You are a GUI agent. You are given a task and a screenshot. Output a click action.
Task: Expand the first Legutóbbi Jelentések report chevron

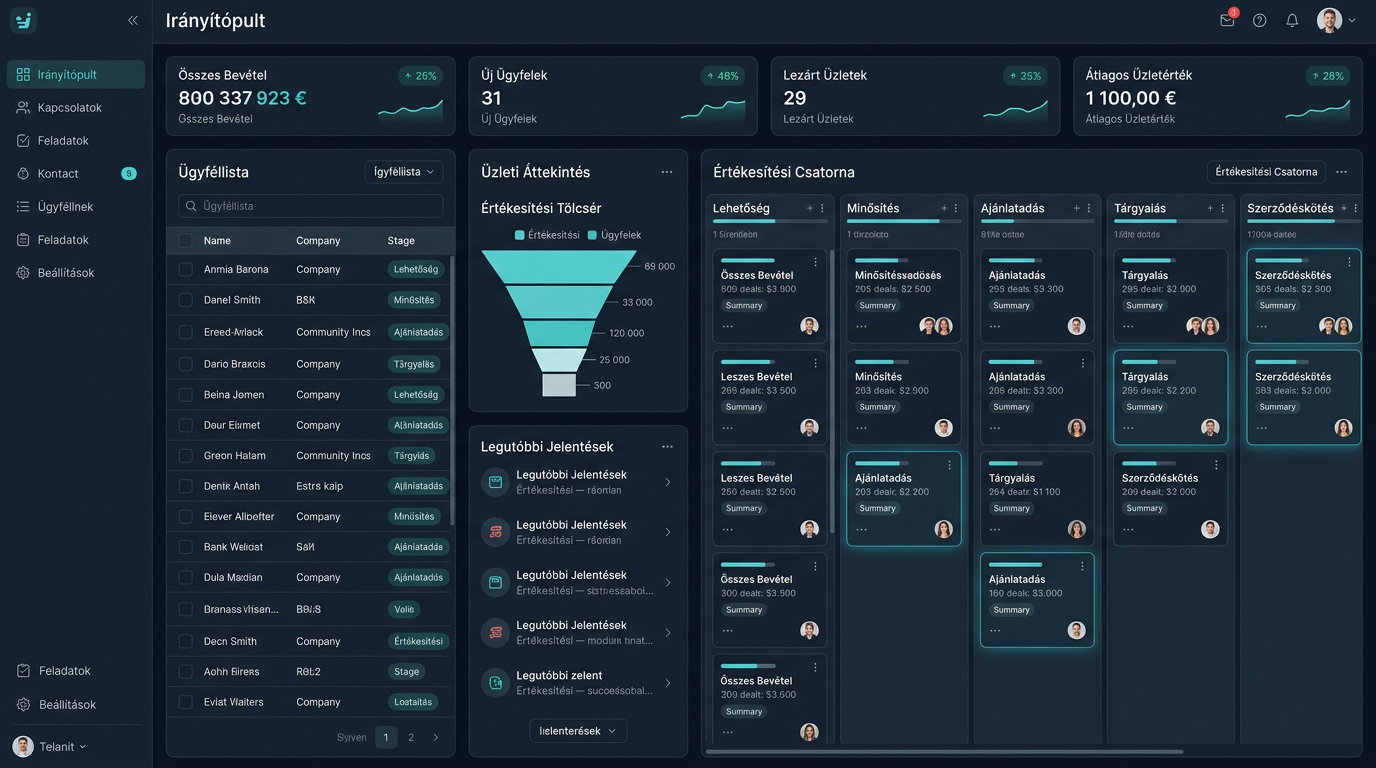click(668, 482)
